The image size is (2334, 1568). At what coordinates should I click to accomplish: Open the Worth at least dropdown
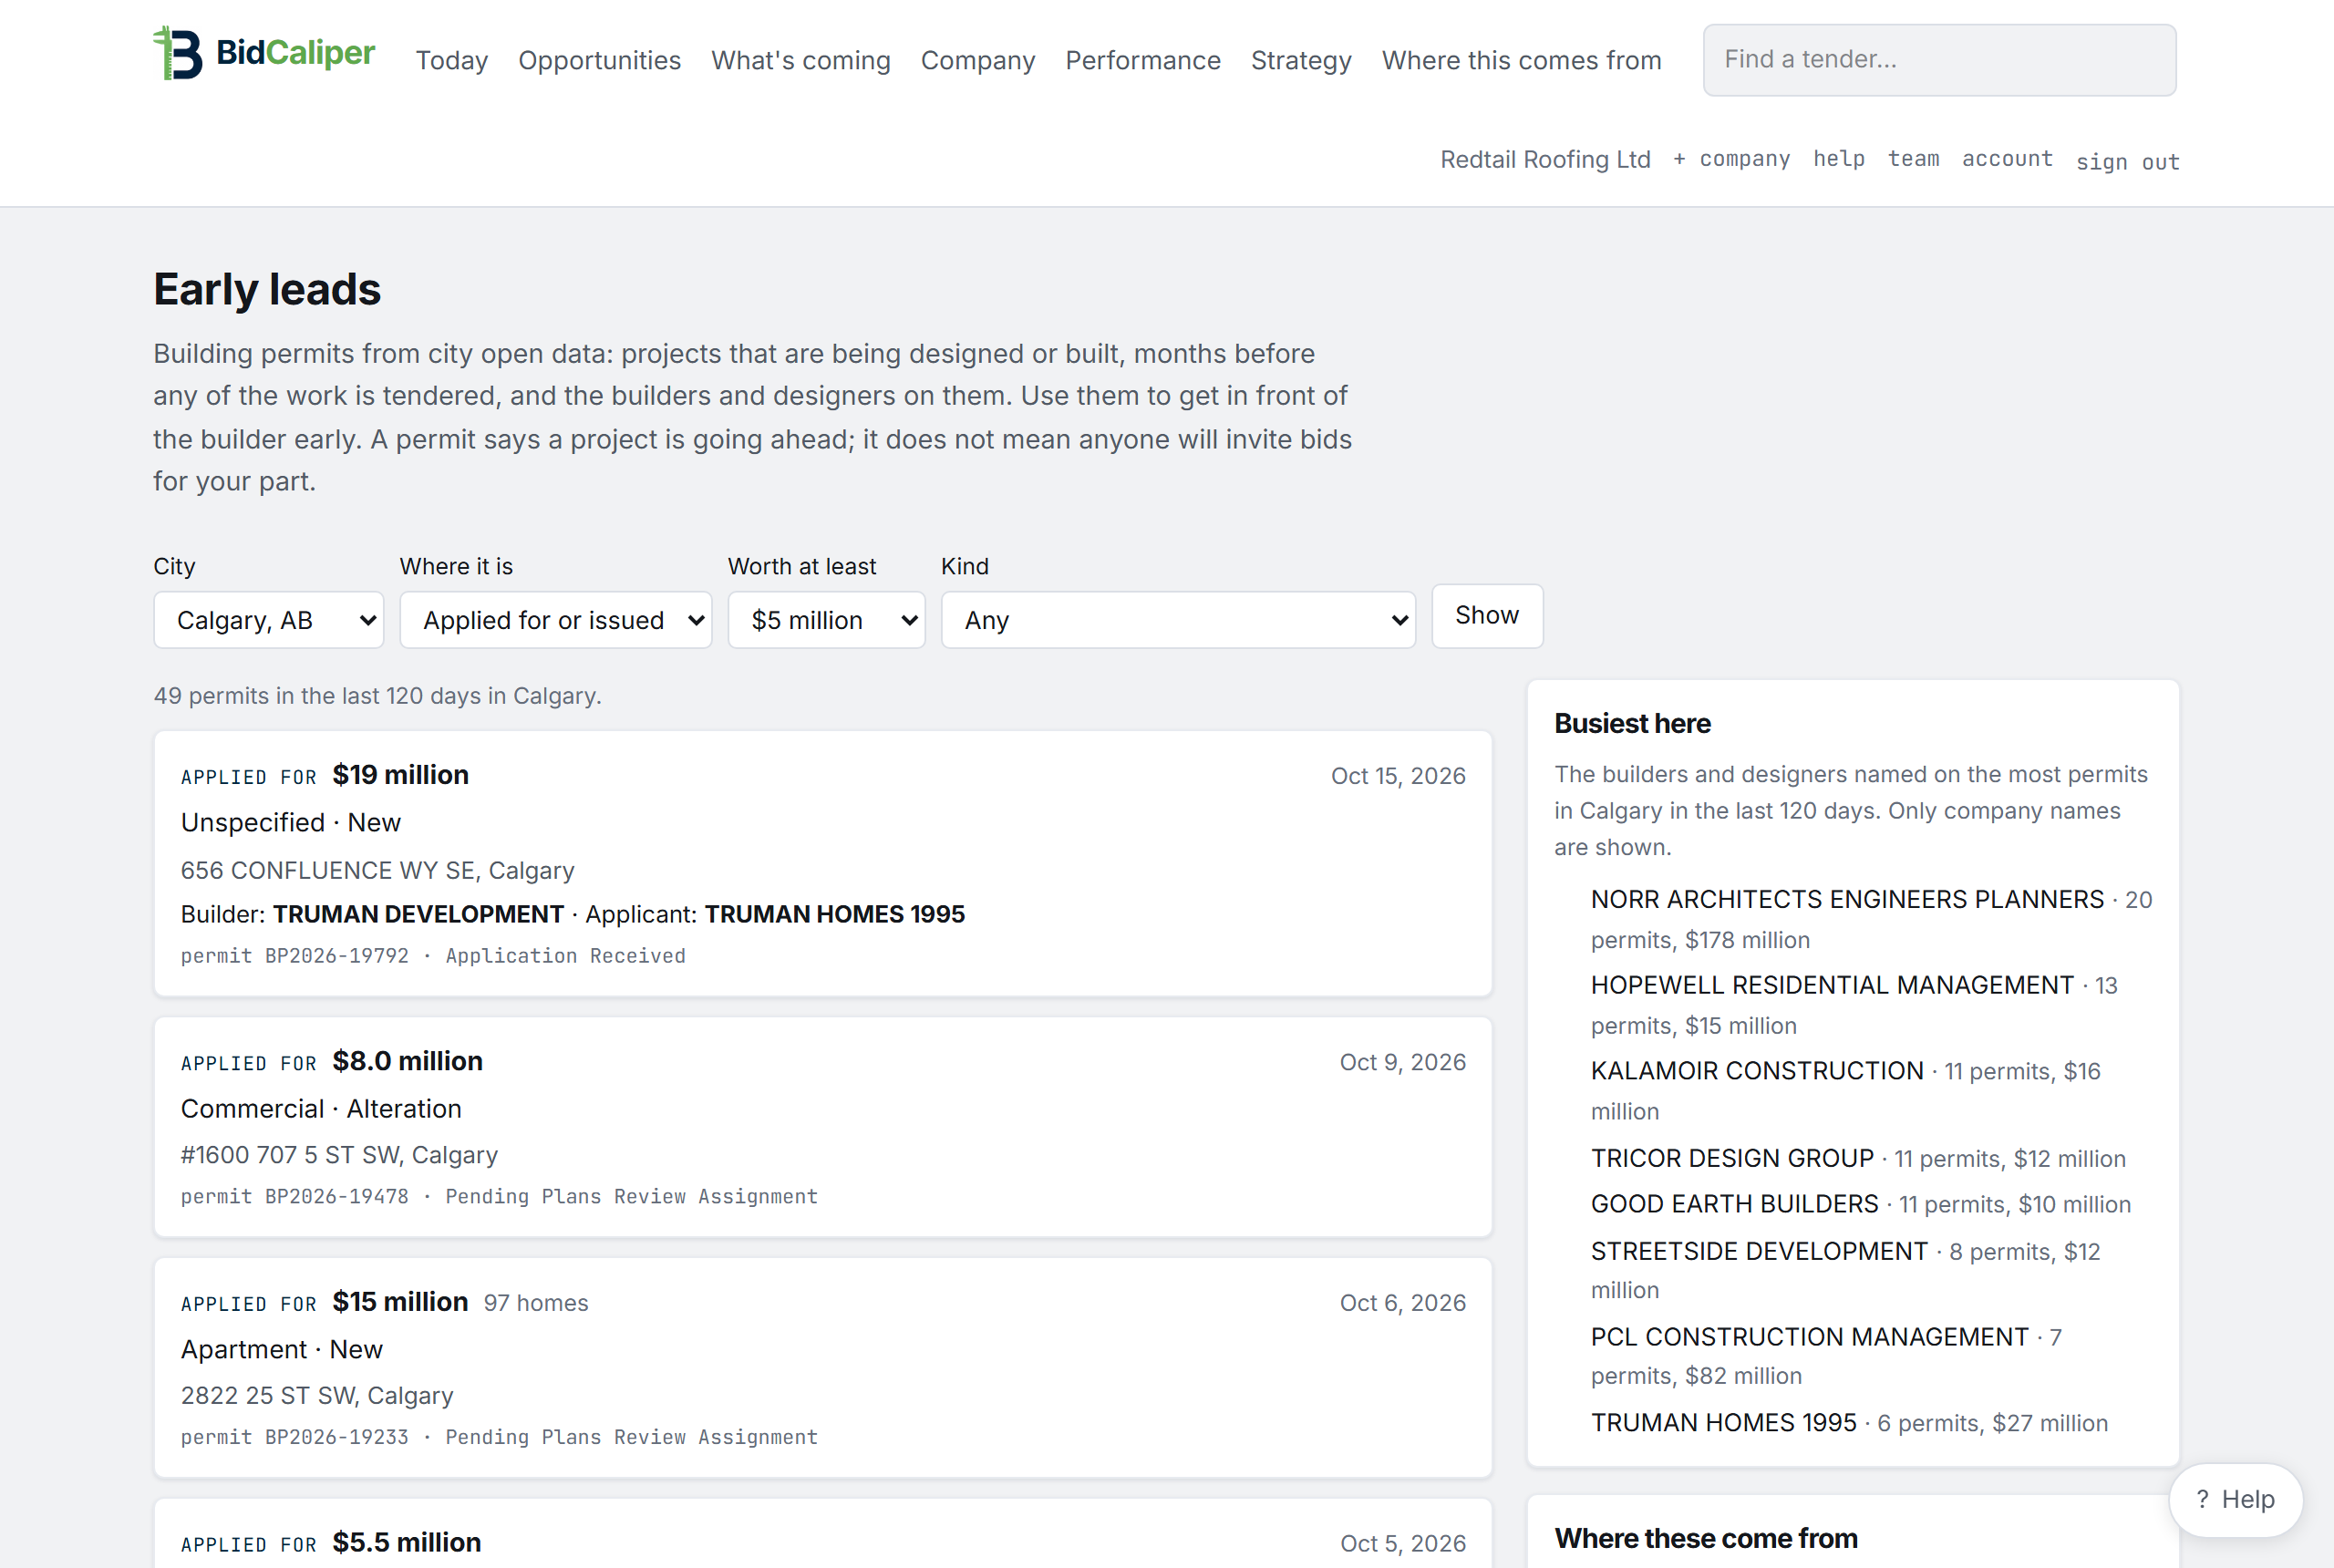click(826, 620)
